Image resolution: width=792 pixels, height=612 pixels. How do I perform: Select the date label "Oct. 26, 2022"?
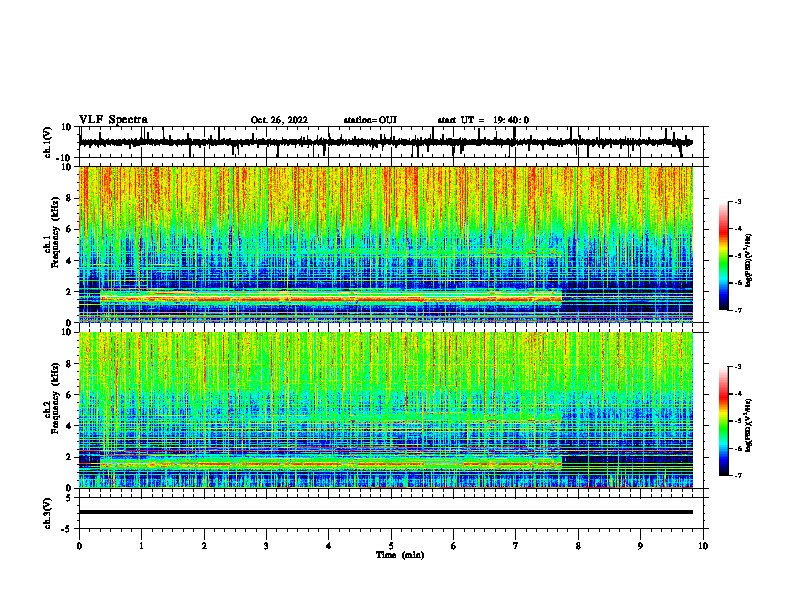coord(279,120)
